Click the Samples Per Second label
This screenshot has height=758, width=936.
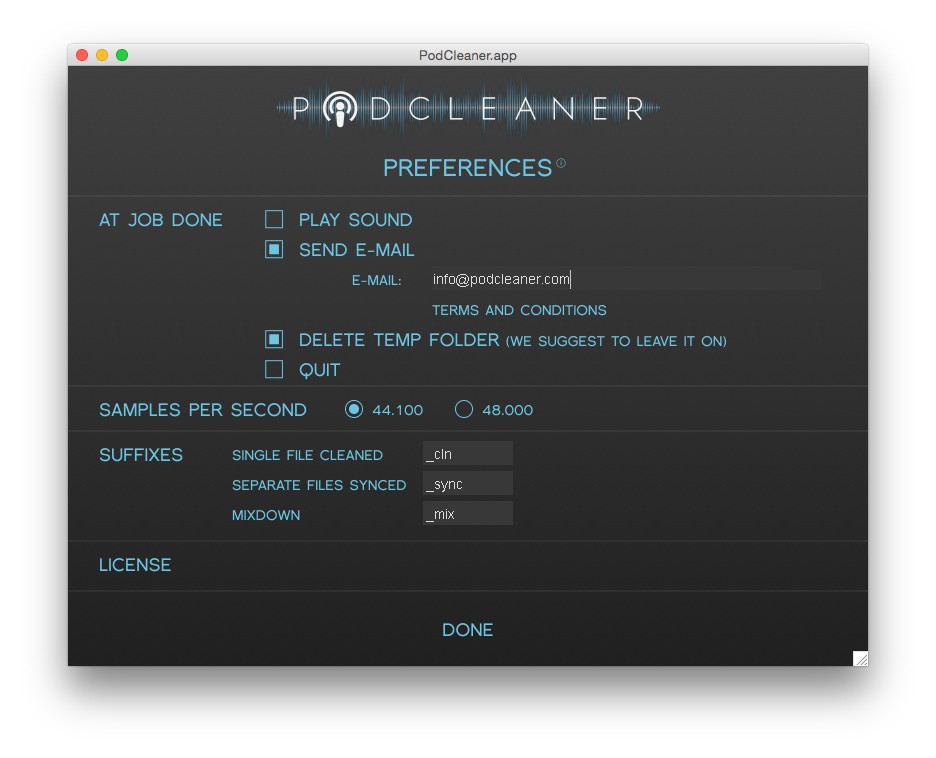pyautogui.click(x=203, y=410)
